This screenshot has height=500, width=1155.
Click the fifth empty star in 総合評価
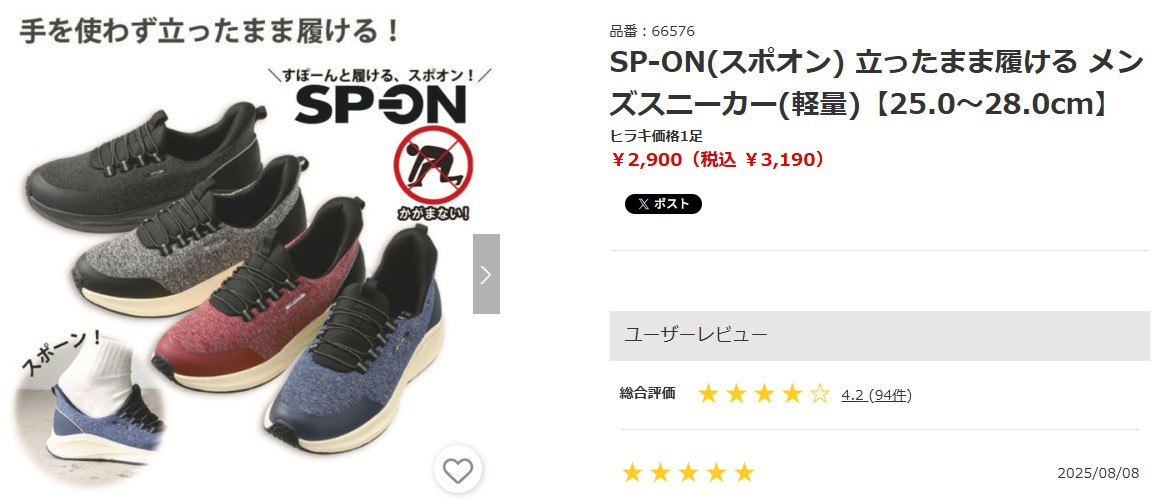[x=820, y=394]
